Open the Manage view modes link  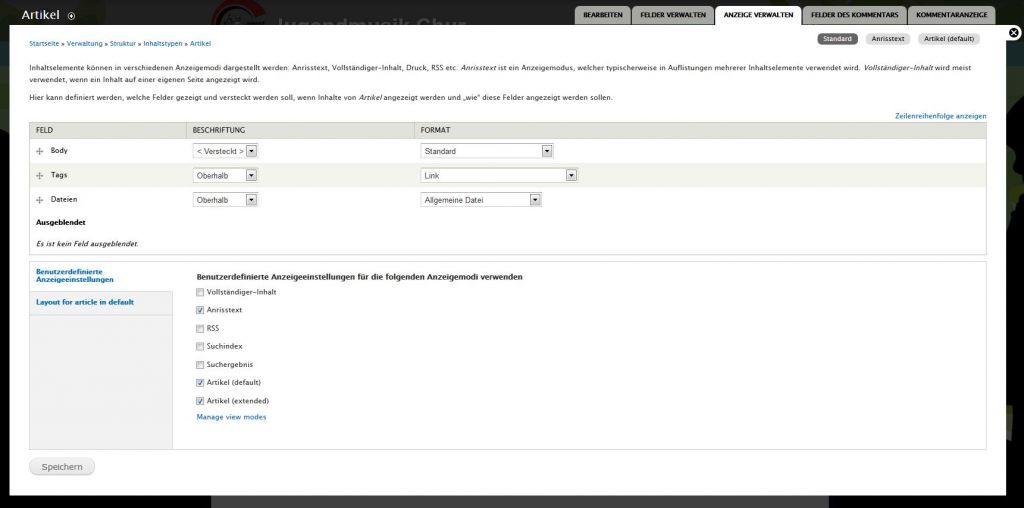pyautogui.click(x=231, y=417)
